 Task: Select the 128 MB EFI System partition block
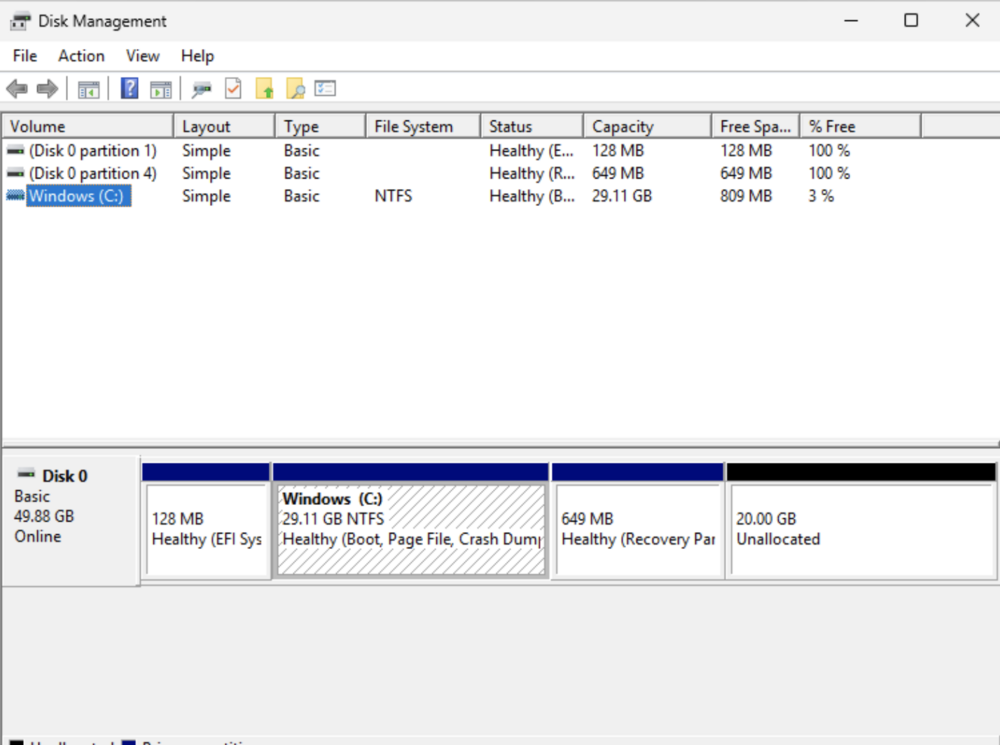click(x=207, y=521)
